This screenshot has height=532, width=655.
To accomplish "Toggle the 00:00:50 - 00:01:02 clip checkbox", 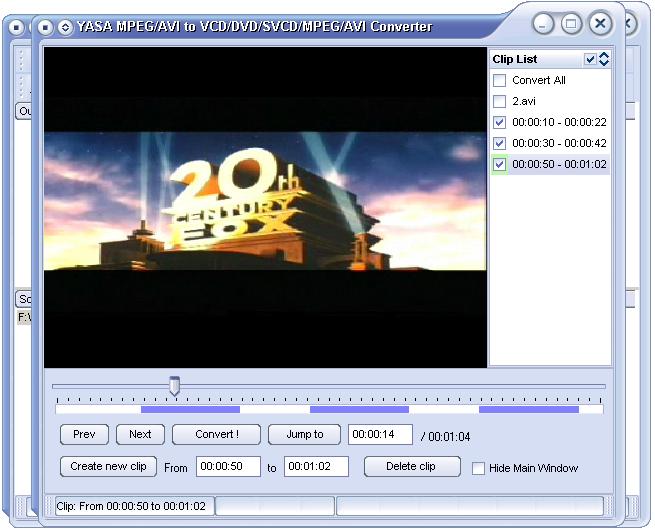I will 500,164.
